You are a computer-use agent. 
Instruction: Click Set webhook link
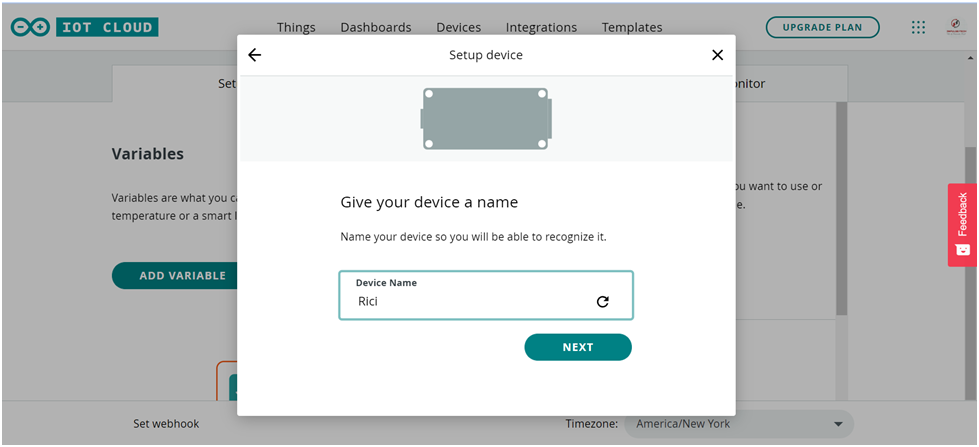(166, 424)
